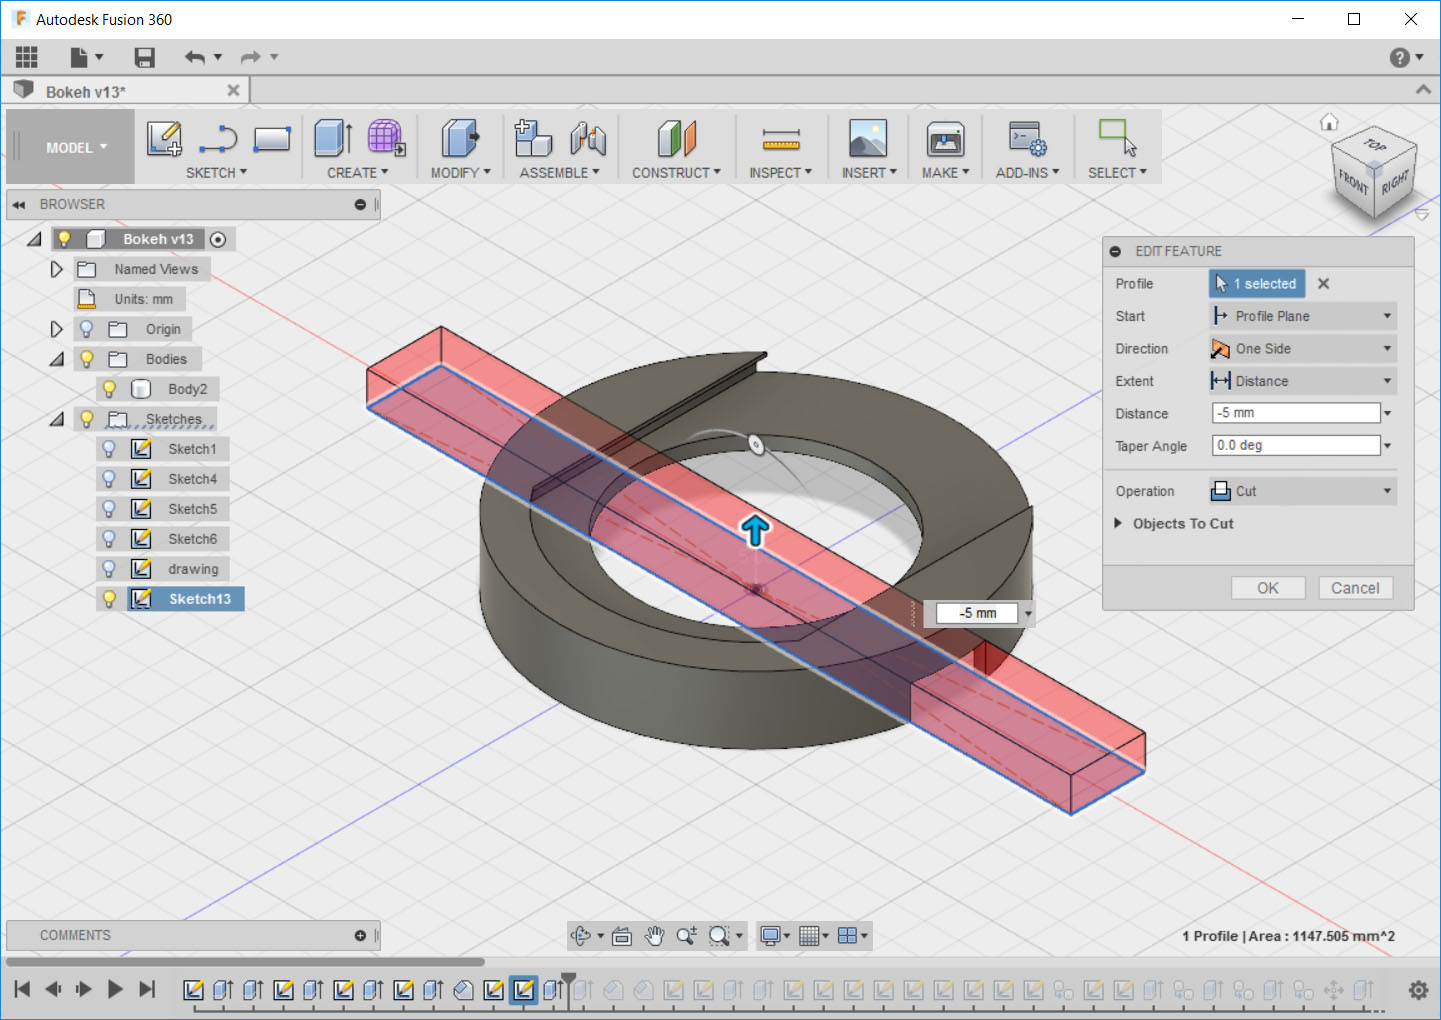Click the Press Pull icon under Modify

pos(459,138)
